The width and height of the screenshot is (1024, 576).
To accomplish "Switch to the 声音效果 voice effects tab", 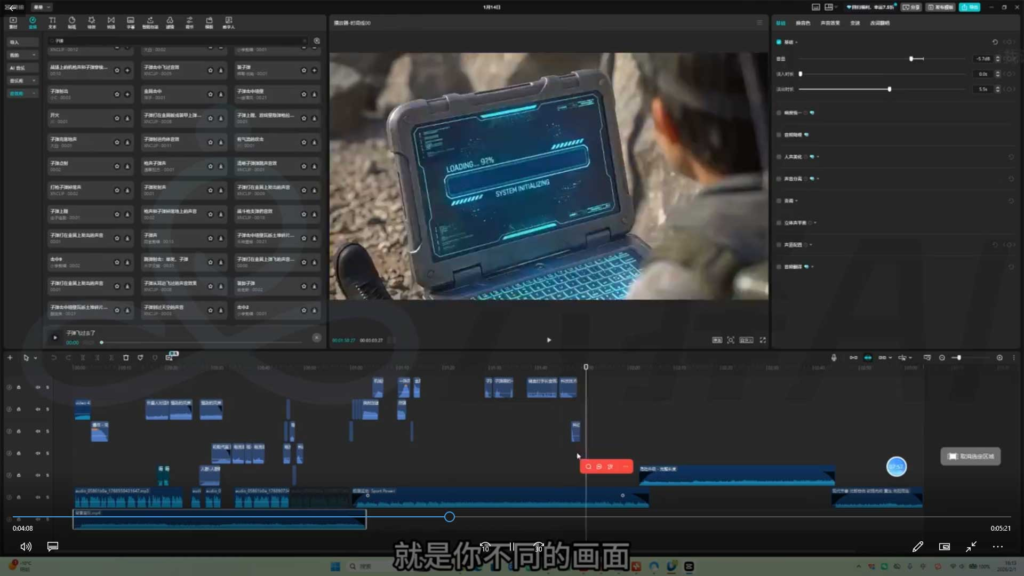I will click(830, 22).
